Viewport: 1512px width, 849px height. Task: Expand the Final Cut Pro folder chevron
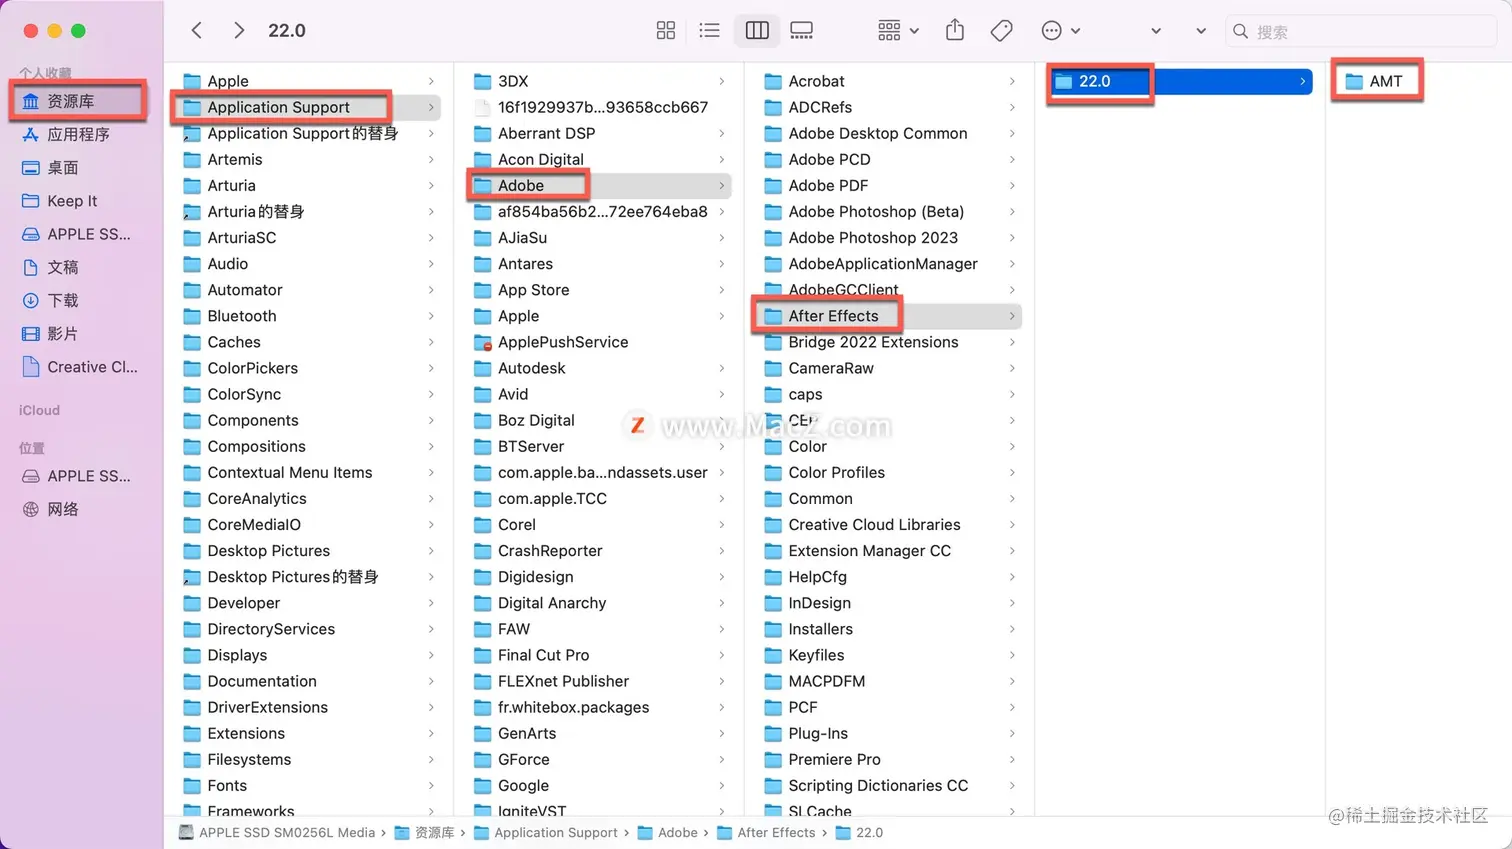point(721,655)
